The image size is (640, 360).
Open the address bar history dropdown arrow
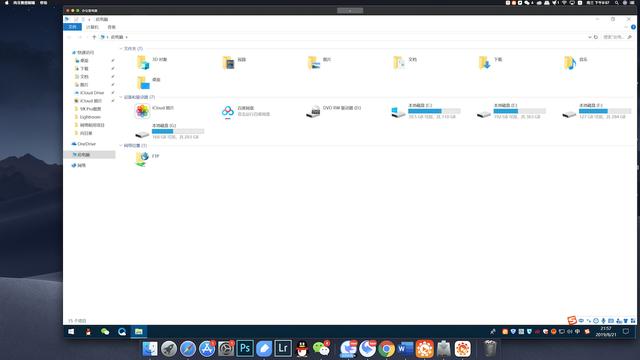(x=589, y=37)
